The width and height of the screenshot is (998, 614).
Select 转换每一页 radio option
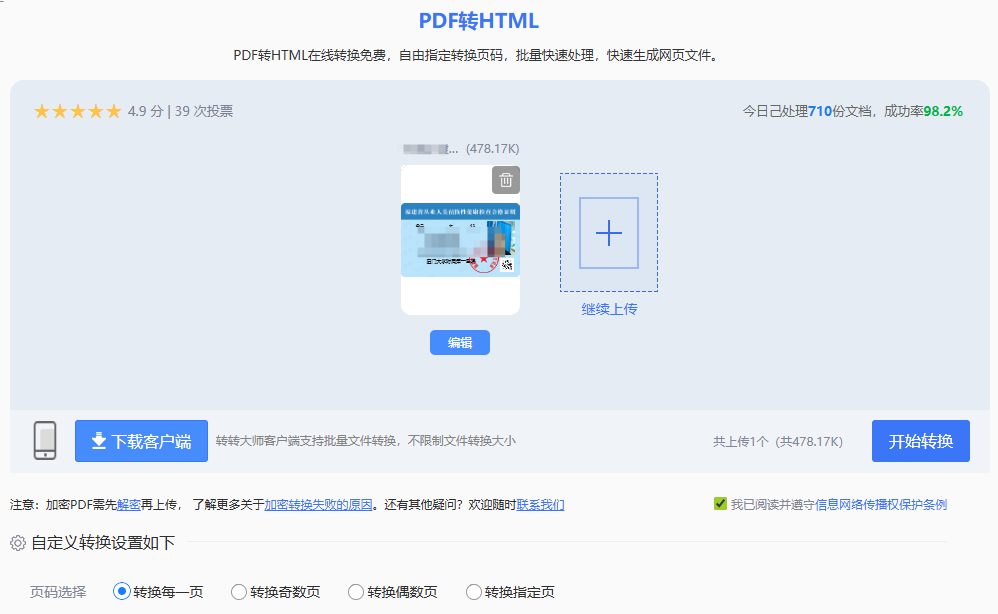(122, 592)
